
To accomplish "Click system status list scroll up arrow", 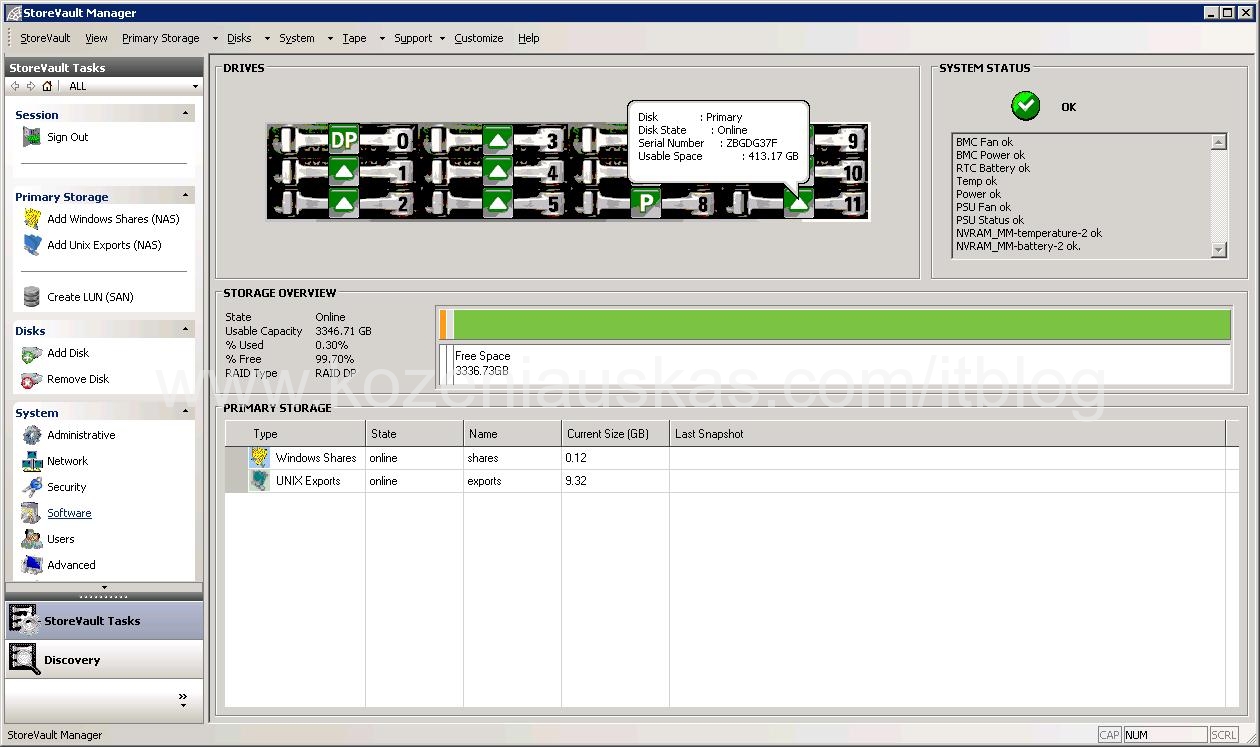I will click(x=1218, y=142).
